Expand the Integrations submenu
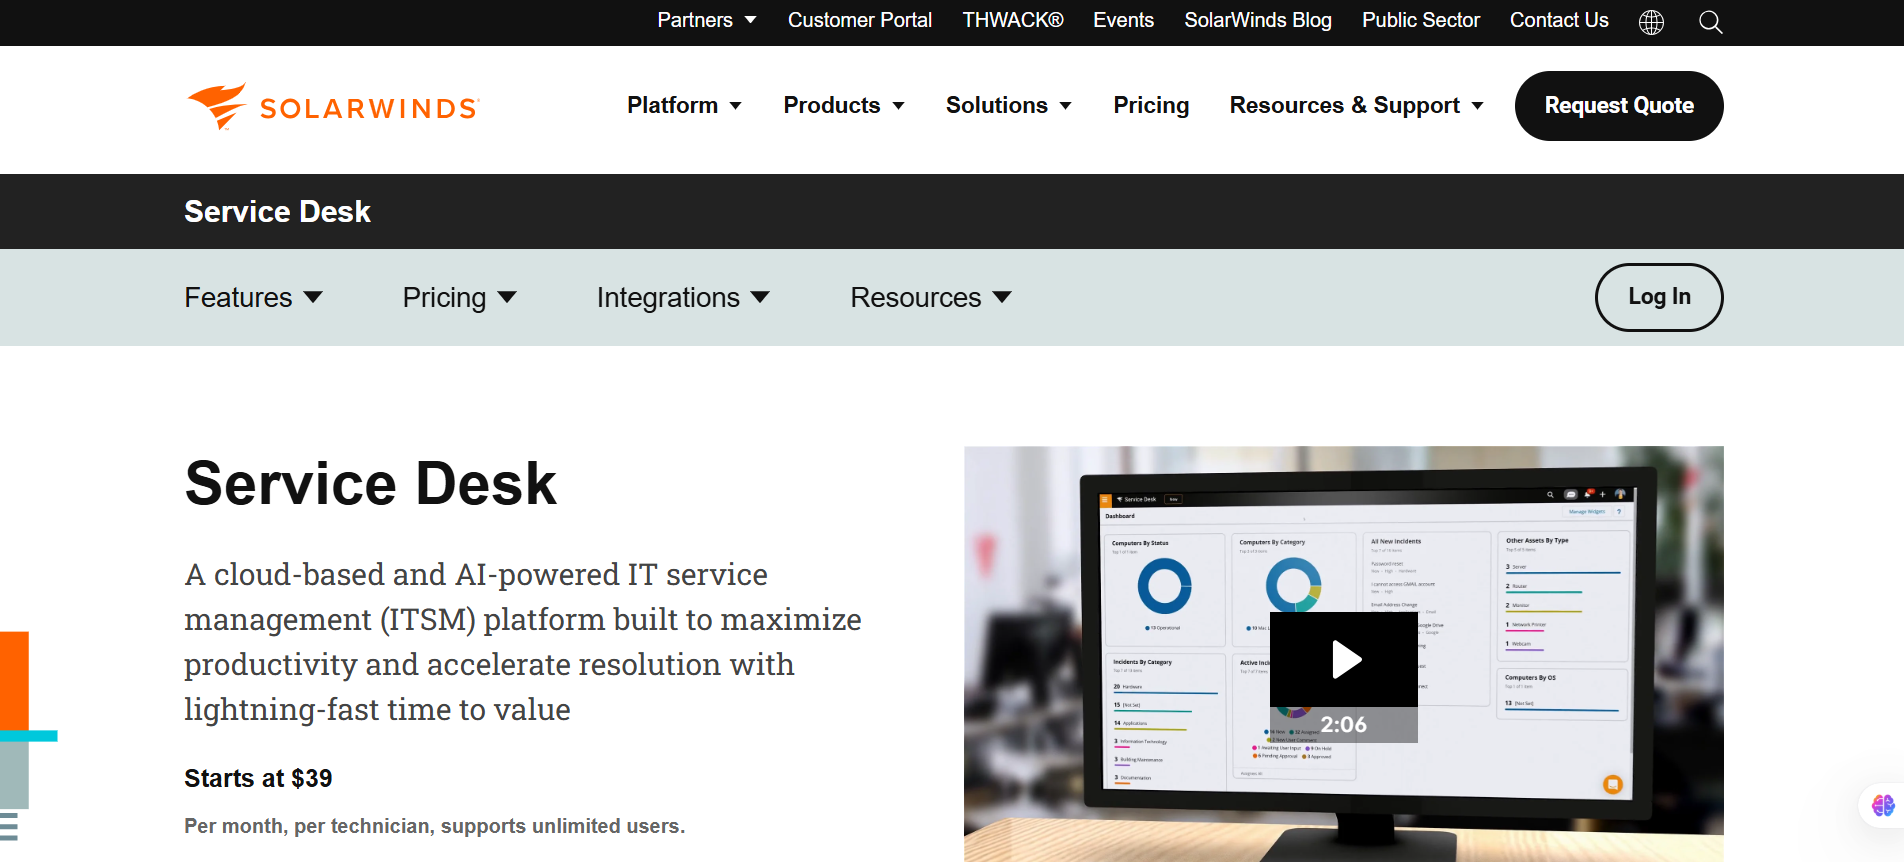 [x=682, y=298]
